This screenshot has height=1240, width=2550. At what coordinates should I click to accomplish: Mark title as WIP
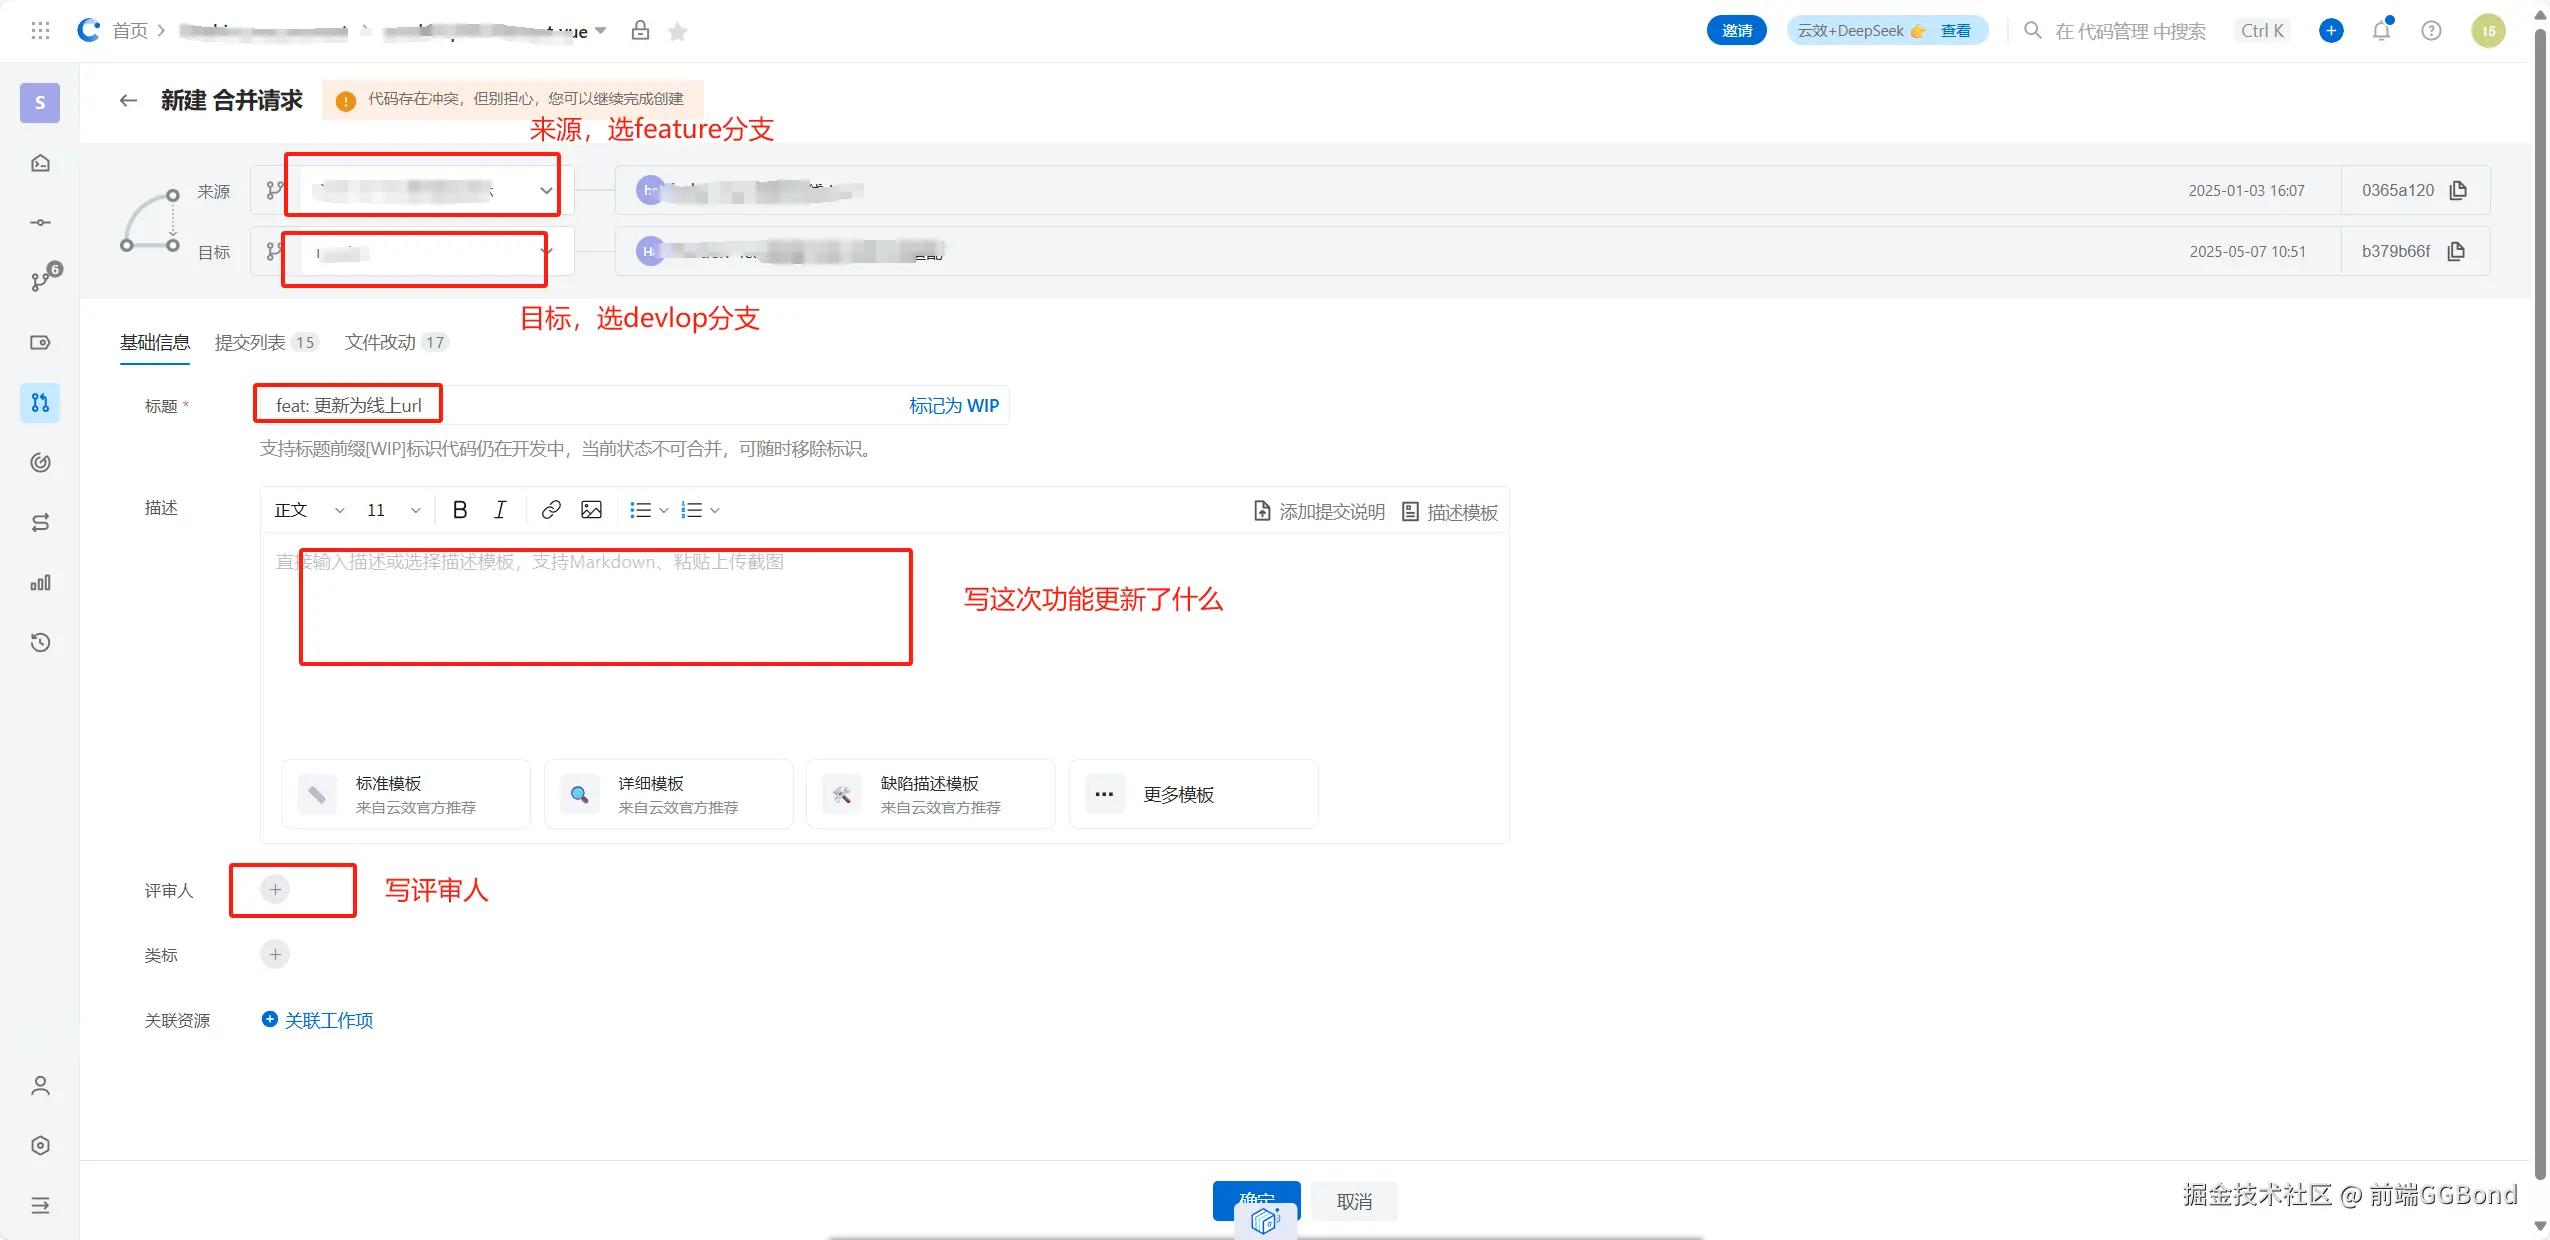pyautogui.click(x=953, y=406)
